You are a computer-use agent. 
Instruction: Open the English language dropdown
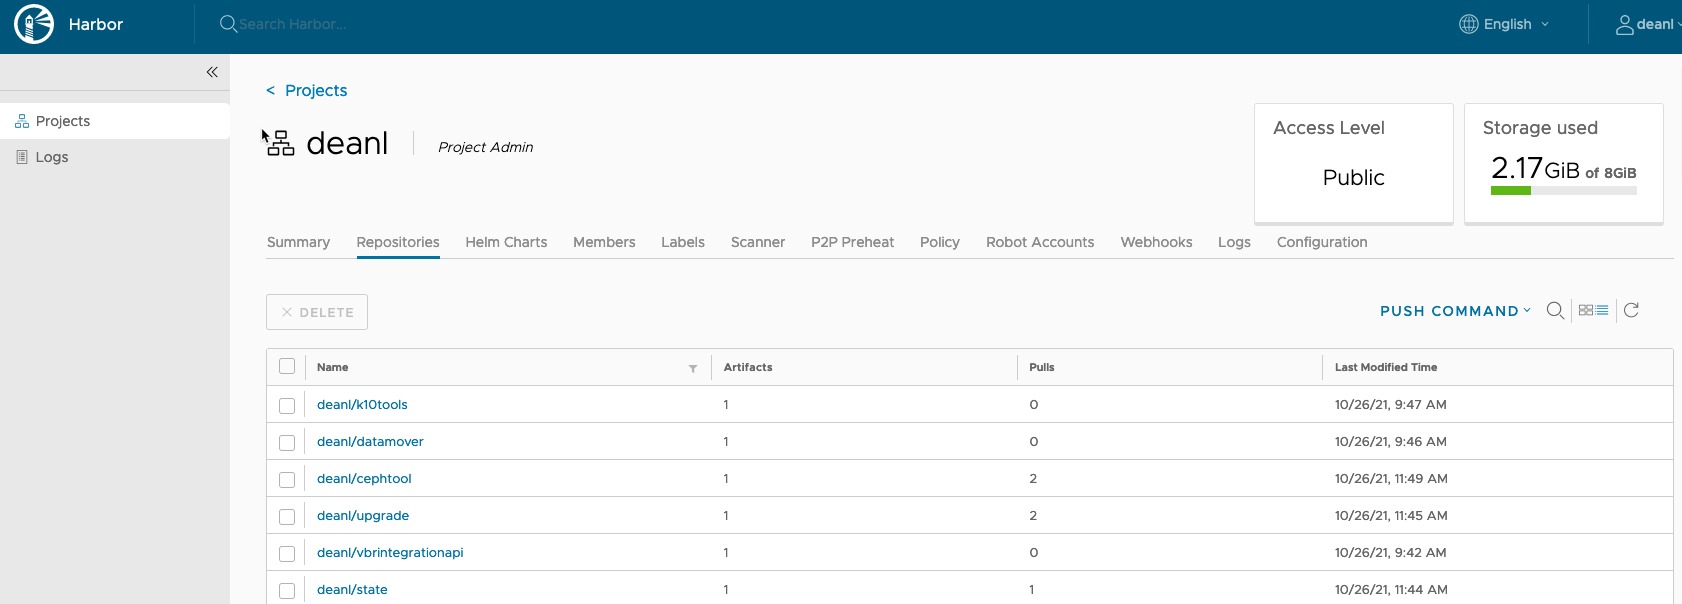[1505, 24]
